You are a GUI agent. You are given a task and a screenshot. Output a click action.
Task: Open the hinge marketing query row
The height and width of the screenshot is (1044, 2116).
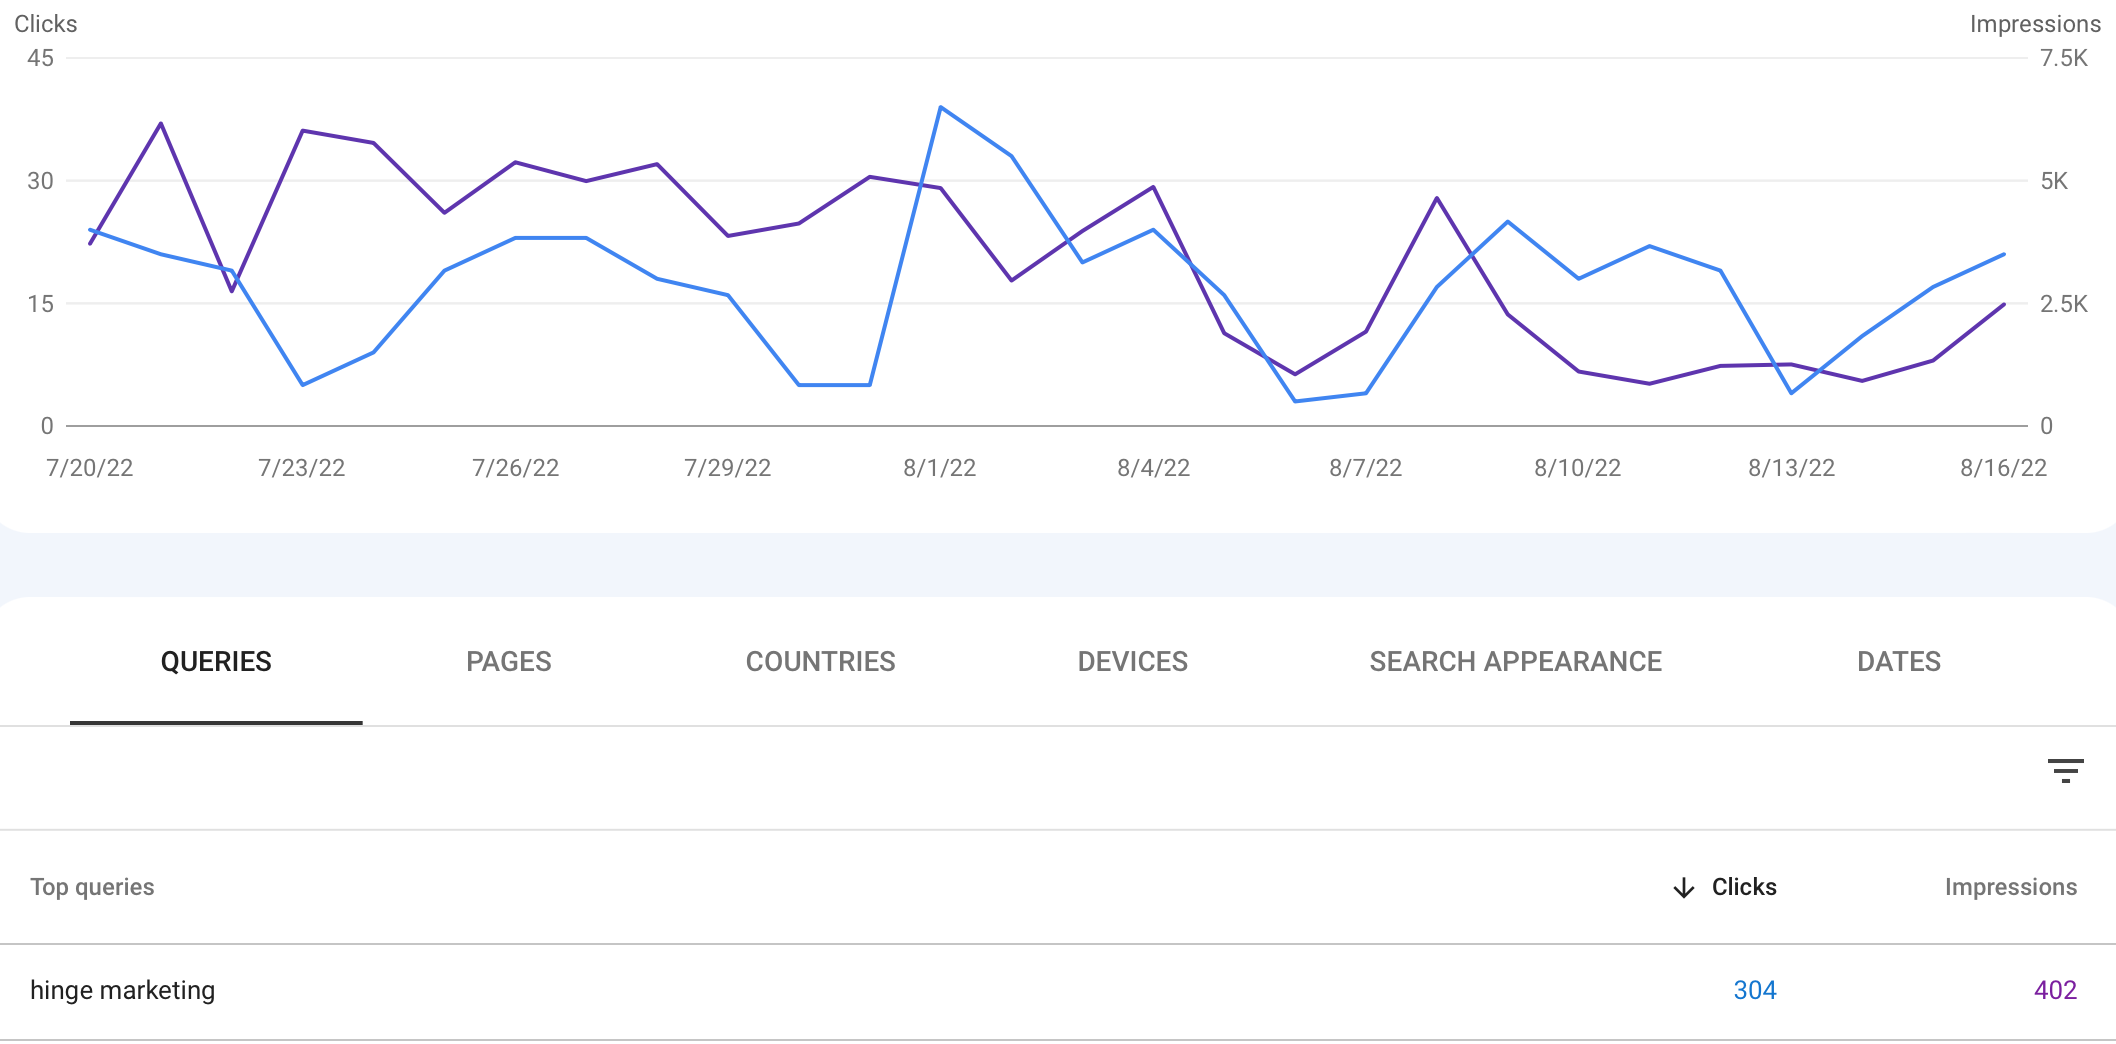click(1058, 991)
